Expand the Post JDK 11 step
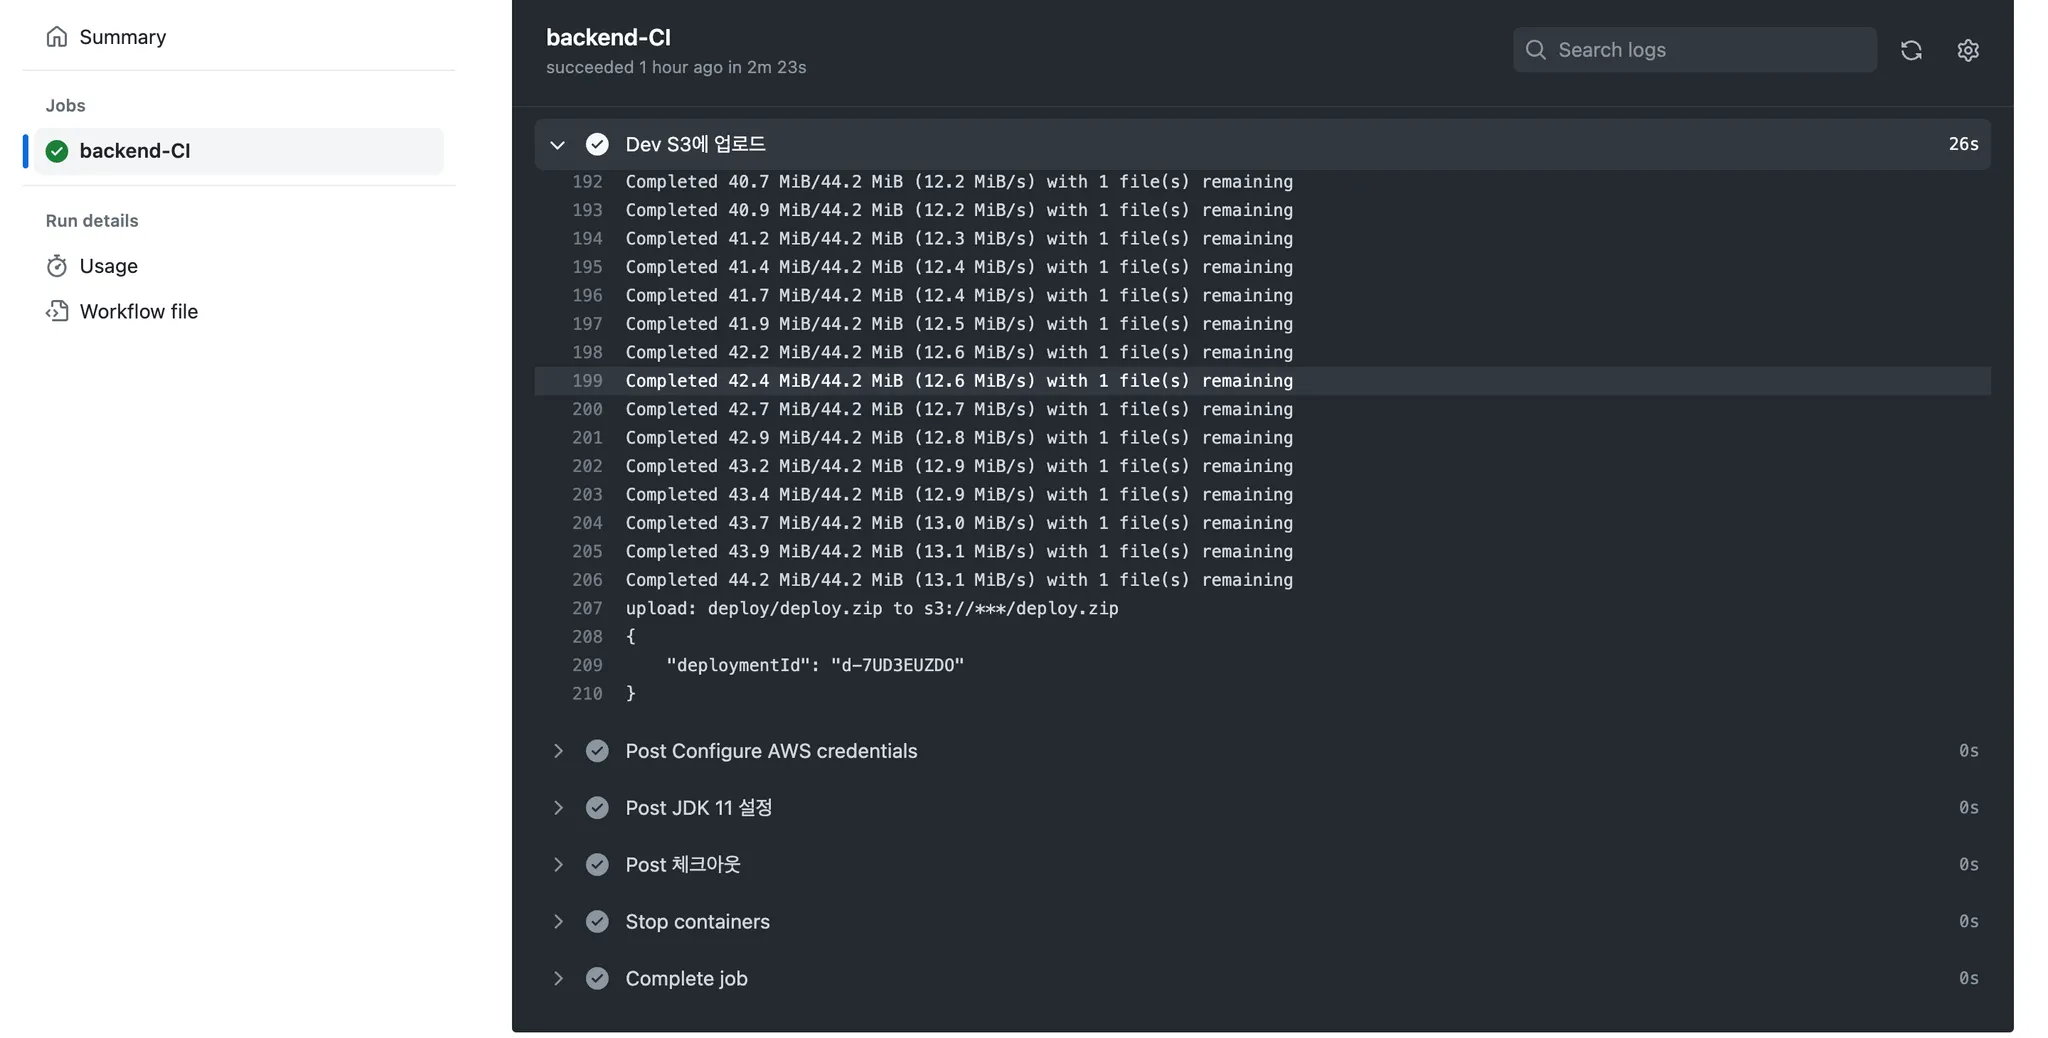 (x=558, y=808)
